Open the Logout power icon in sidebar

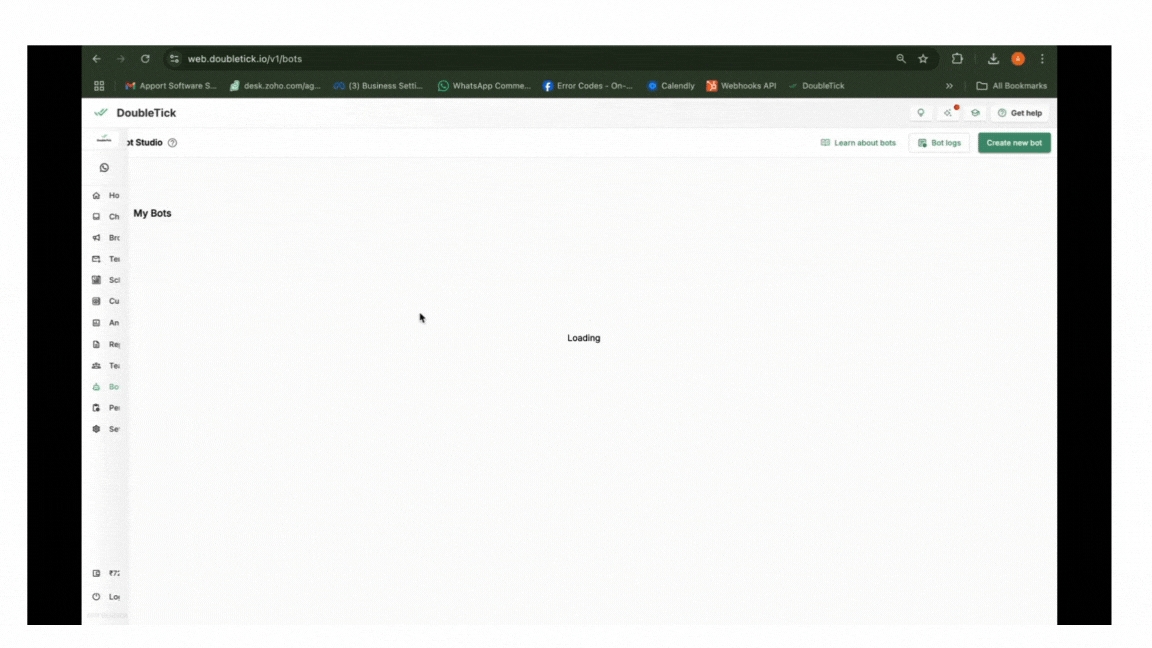[96, 597]
